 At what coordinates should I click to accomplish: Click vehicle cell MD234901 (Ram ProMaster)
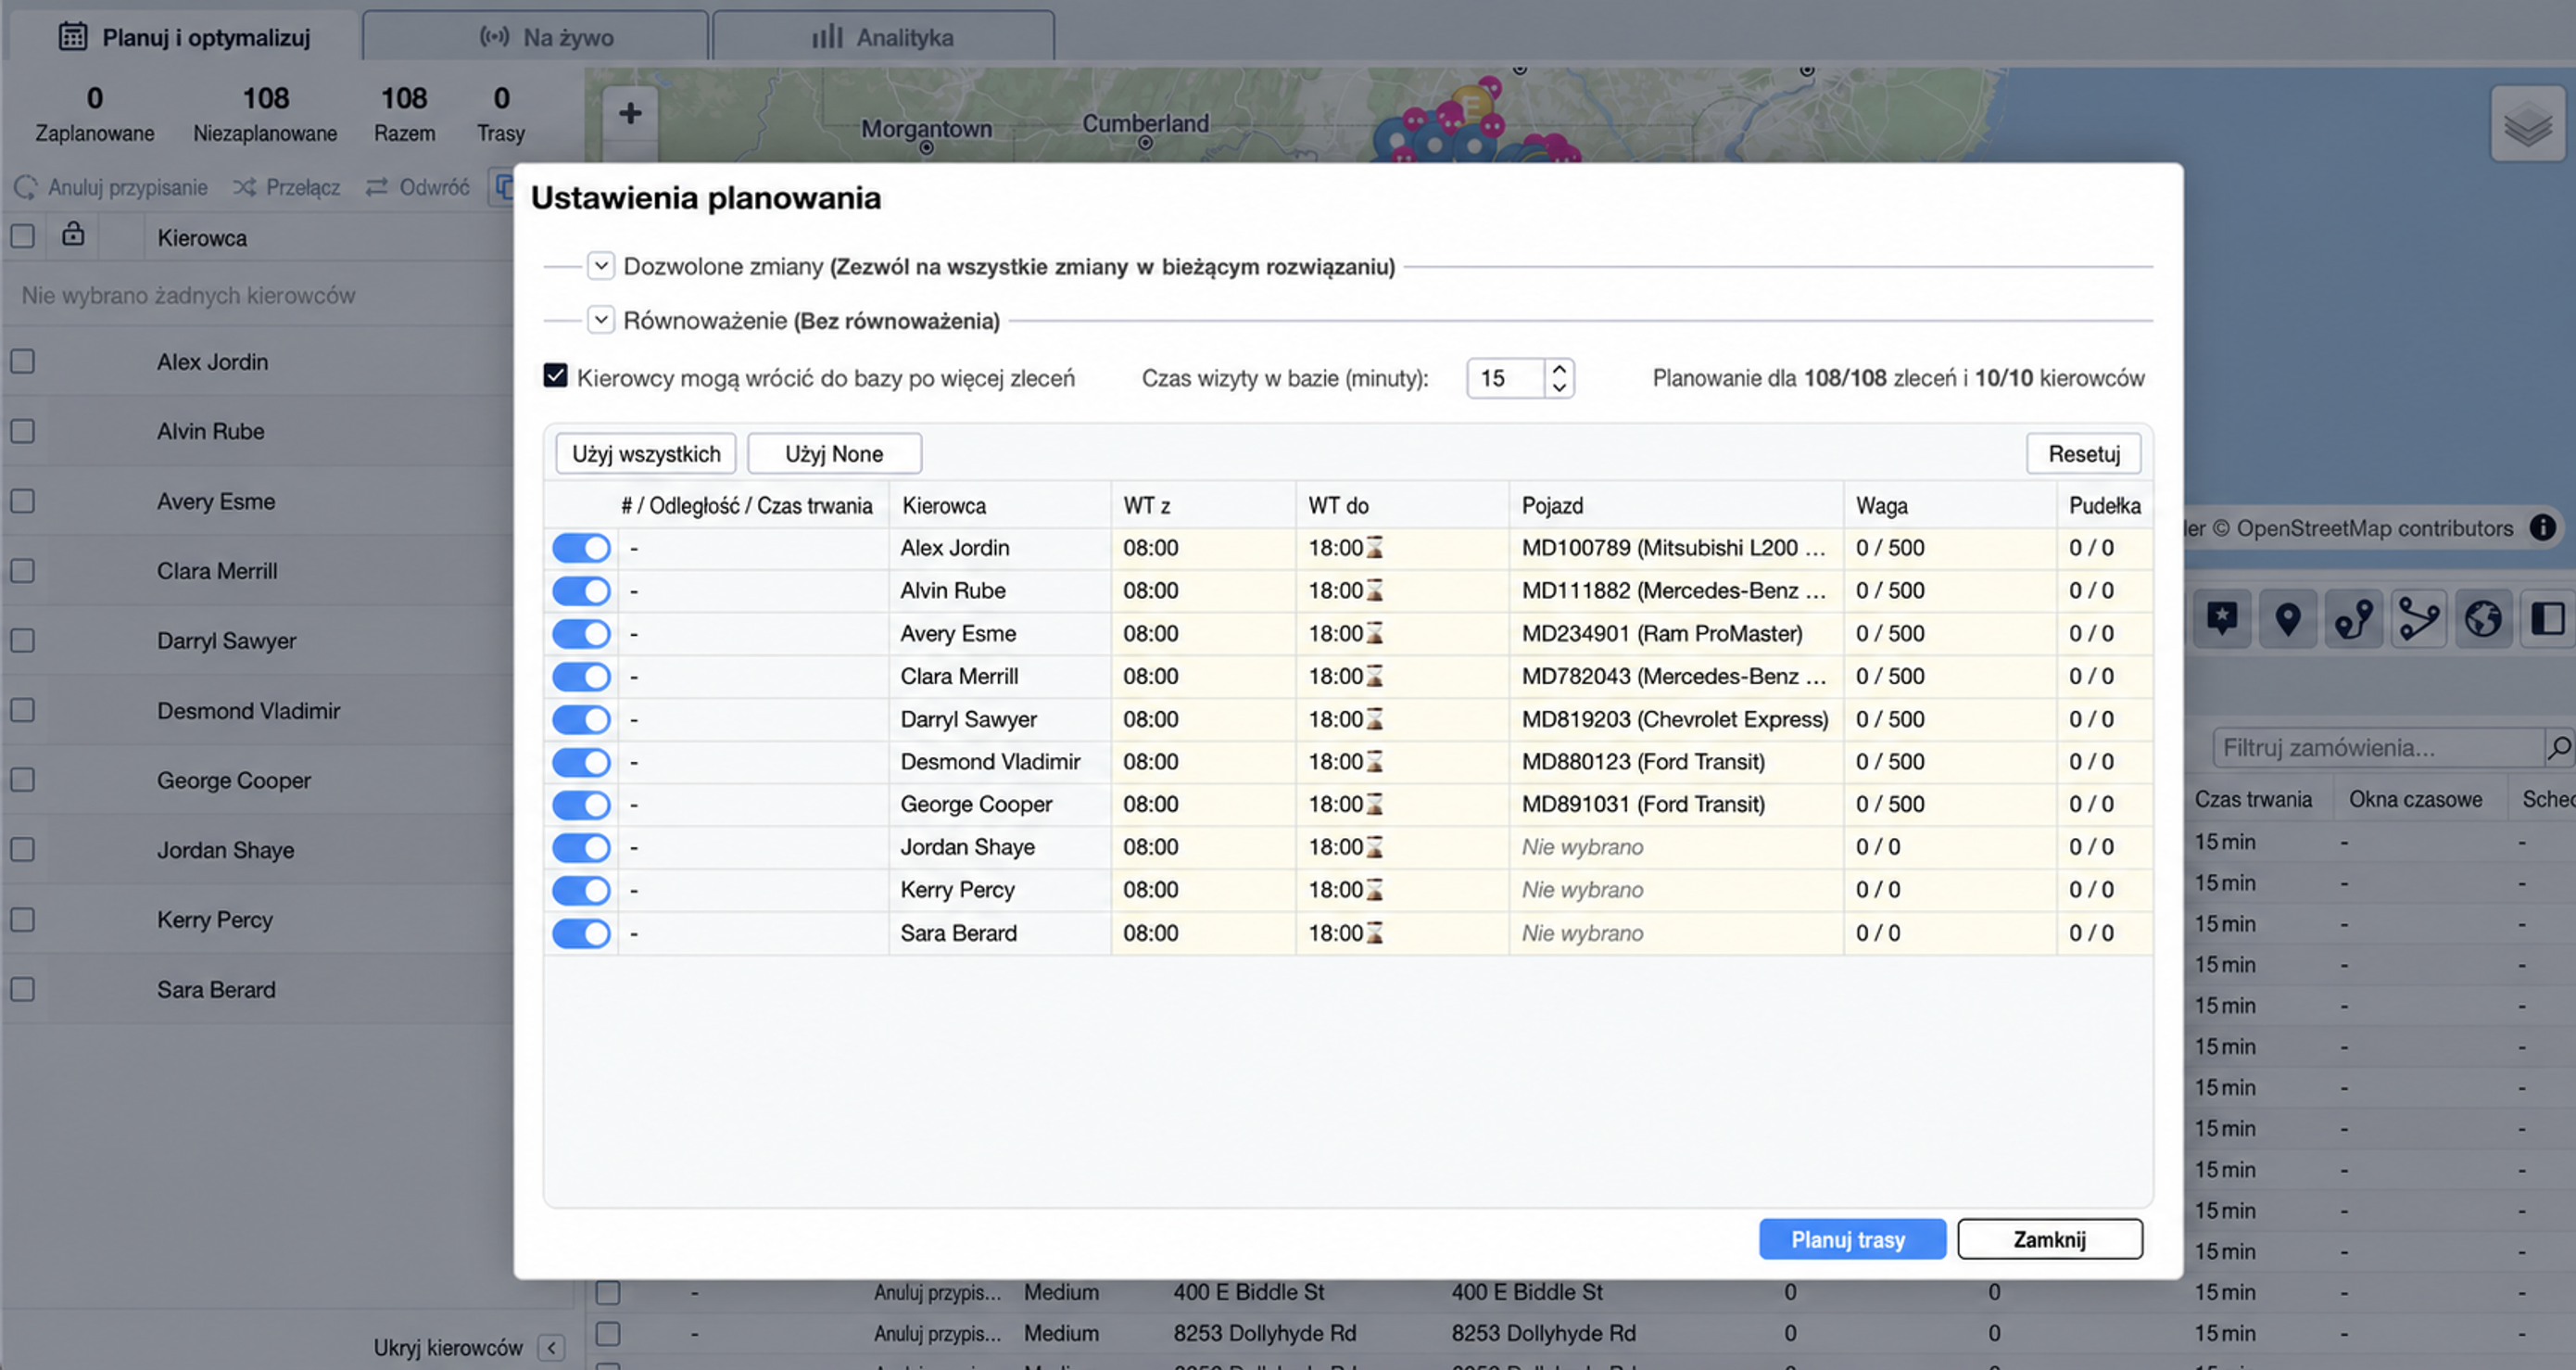[x=1676, y=634]
